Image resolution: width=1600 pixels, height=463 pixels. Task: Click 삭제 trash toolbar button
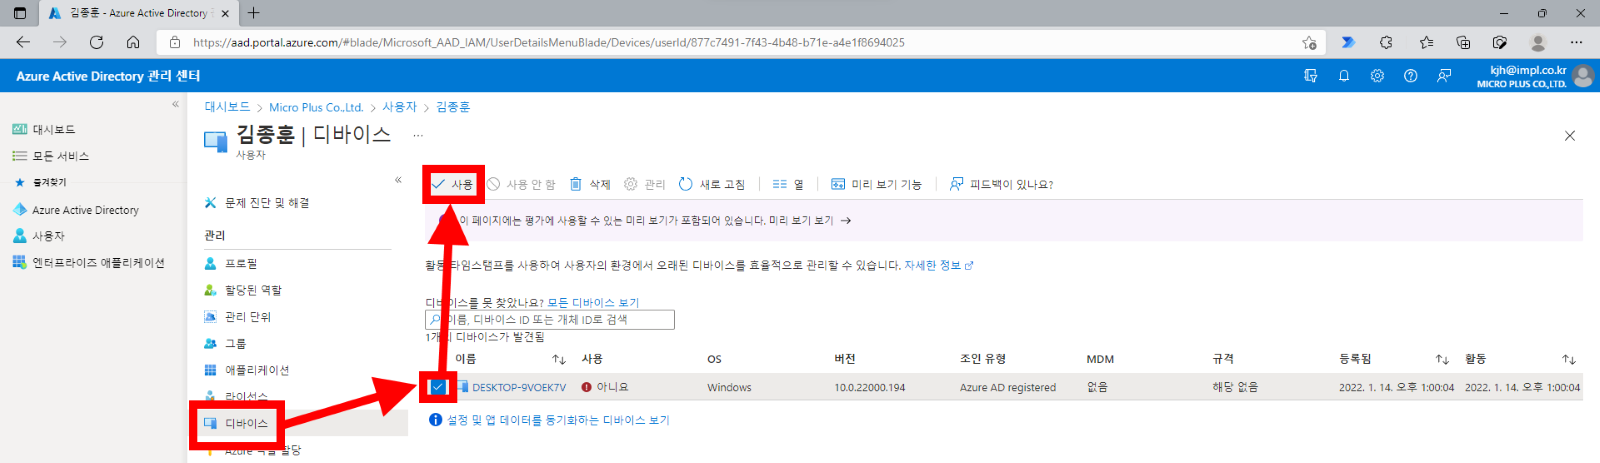(590, 184)
